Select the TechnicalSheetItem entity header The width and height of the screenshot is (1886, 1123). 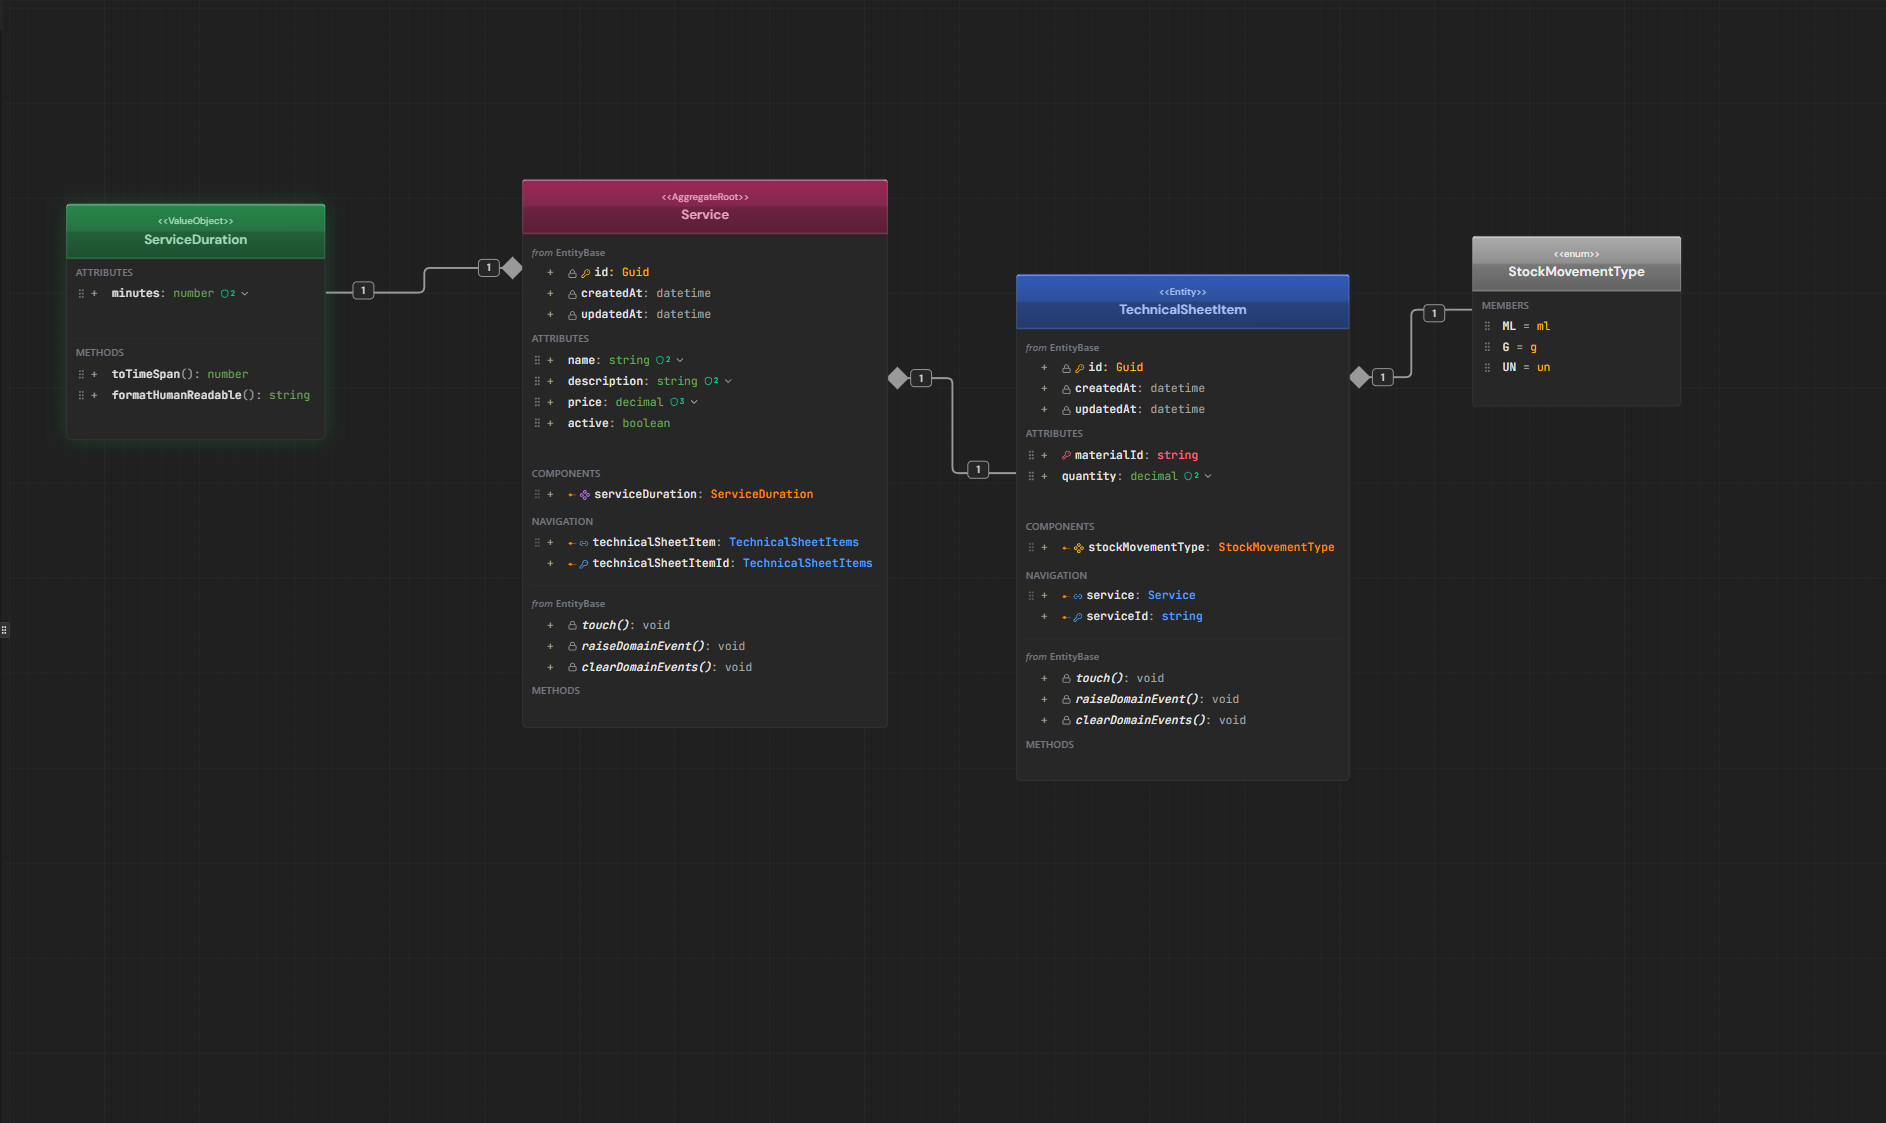coord(1182,302)
